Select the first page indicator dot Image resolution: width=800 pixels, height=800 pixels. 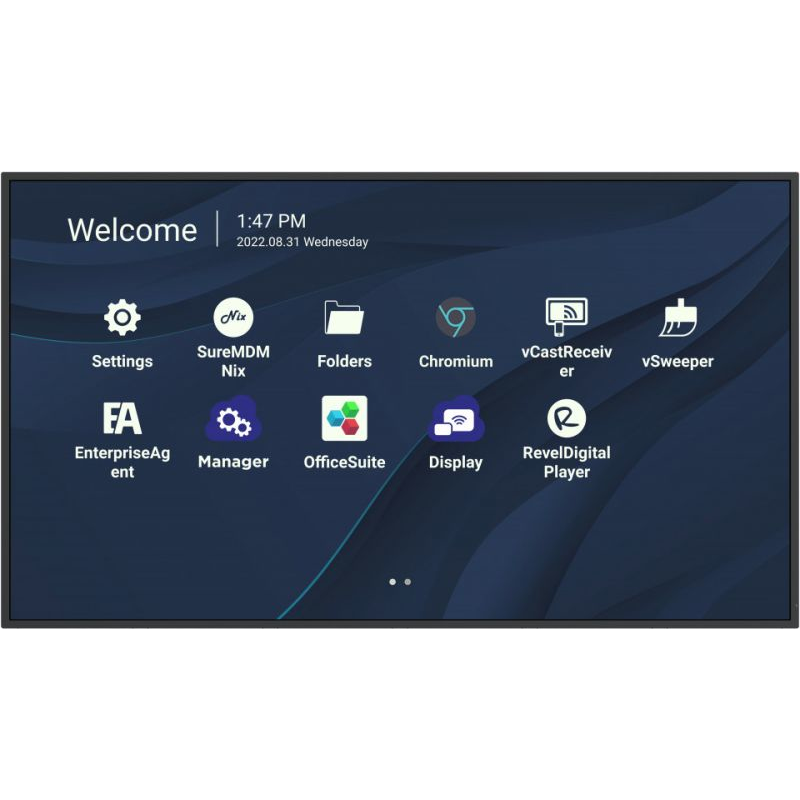coord(392,582)
